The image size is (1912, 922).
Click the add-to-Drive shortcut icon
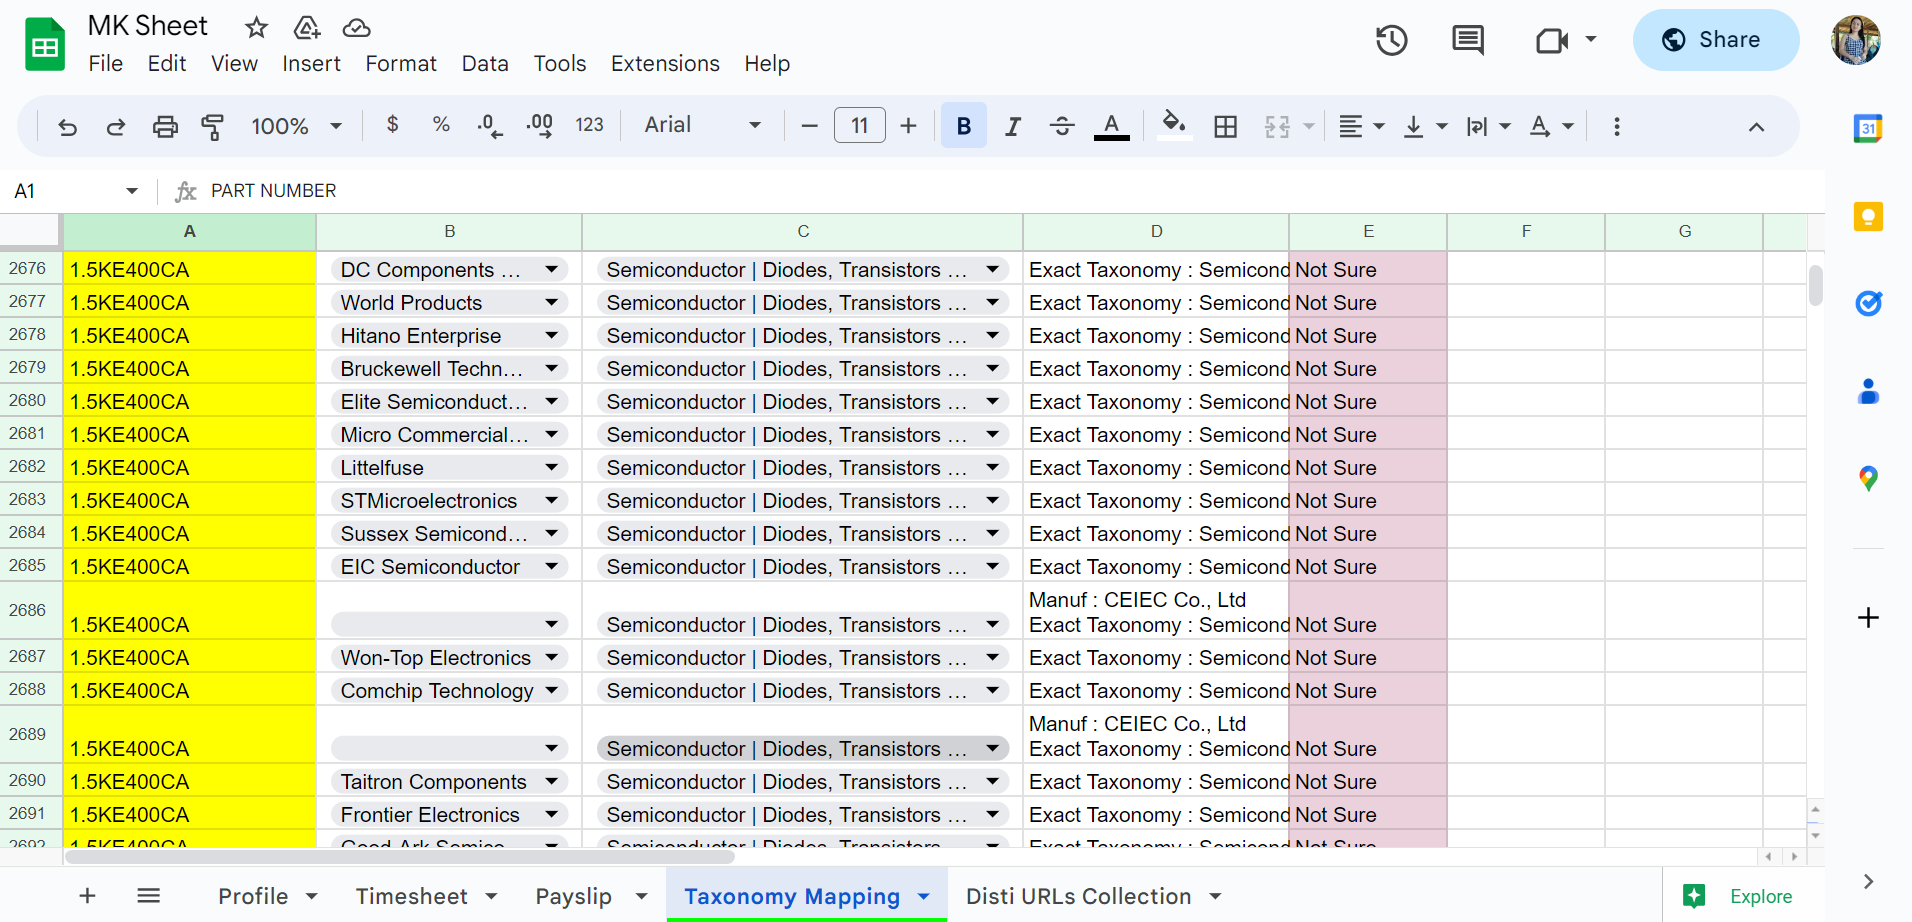[x=307, y=27]
